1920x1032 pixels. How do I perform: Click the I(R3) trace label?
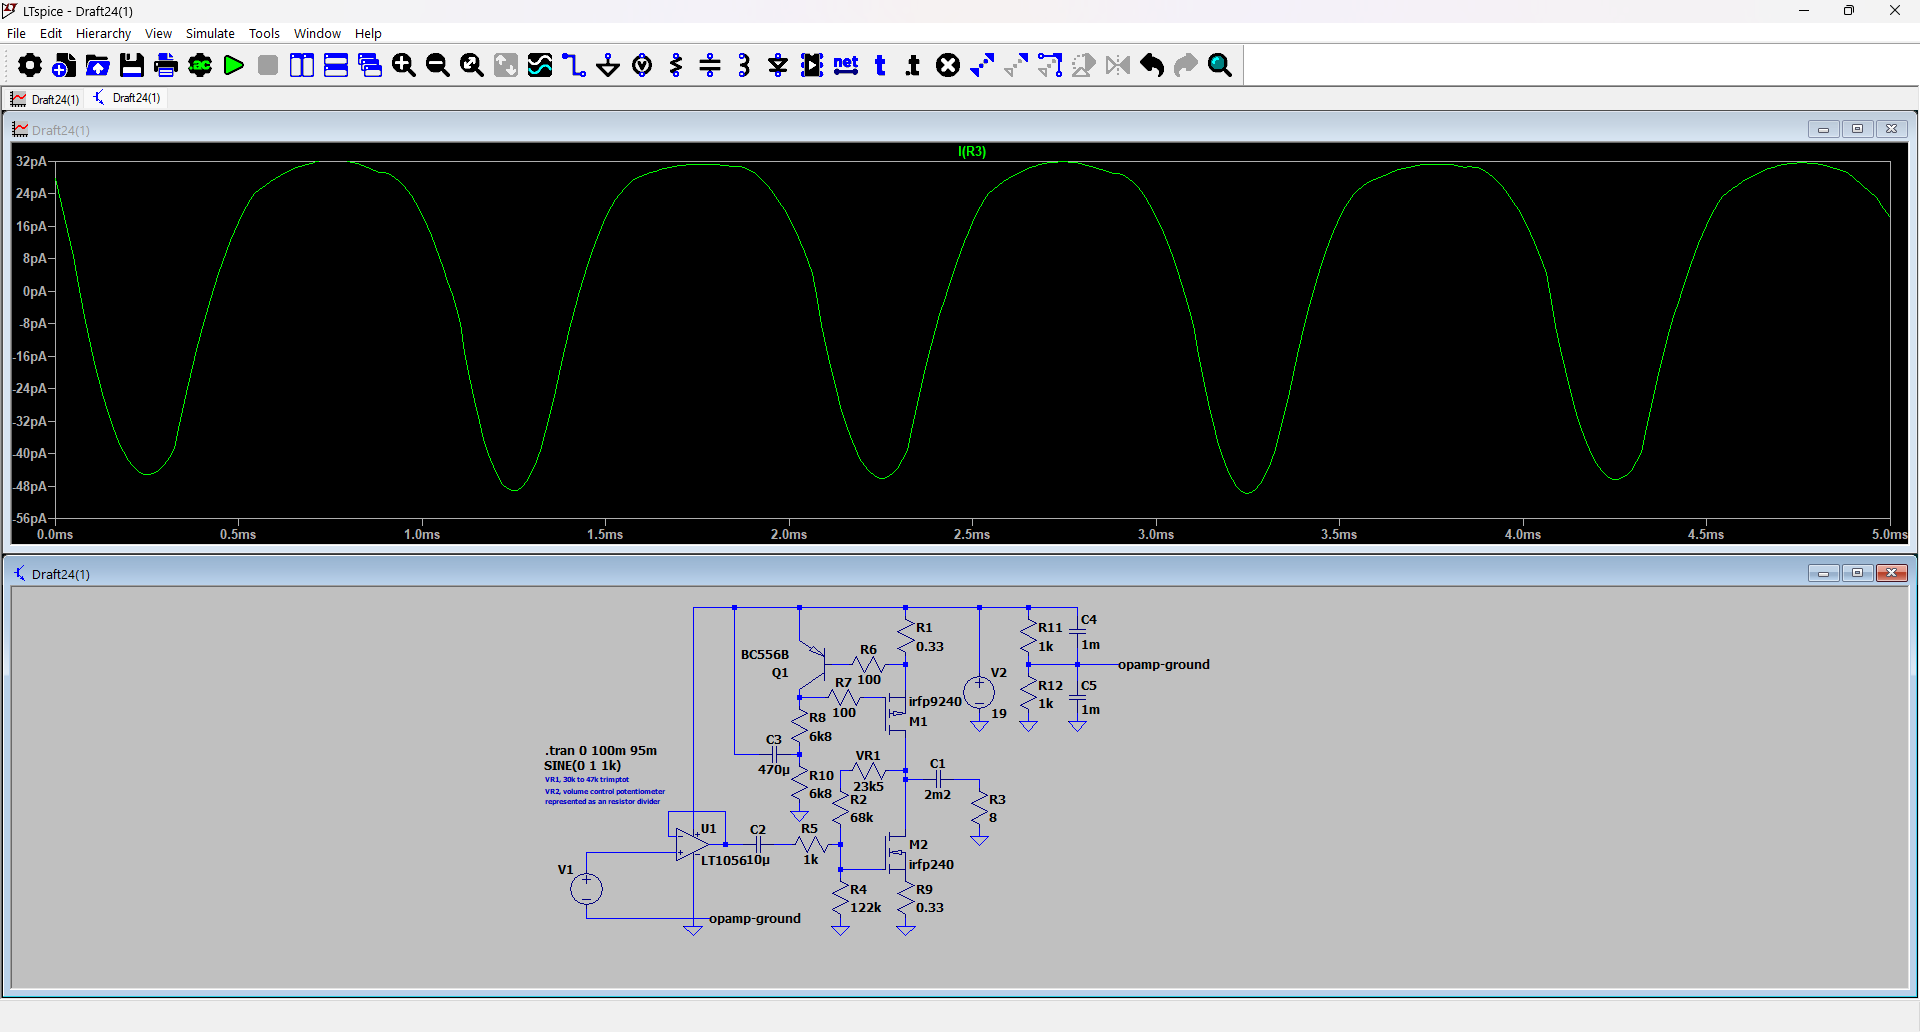coord(972,152)
